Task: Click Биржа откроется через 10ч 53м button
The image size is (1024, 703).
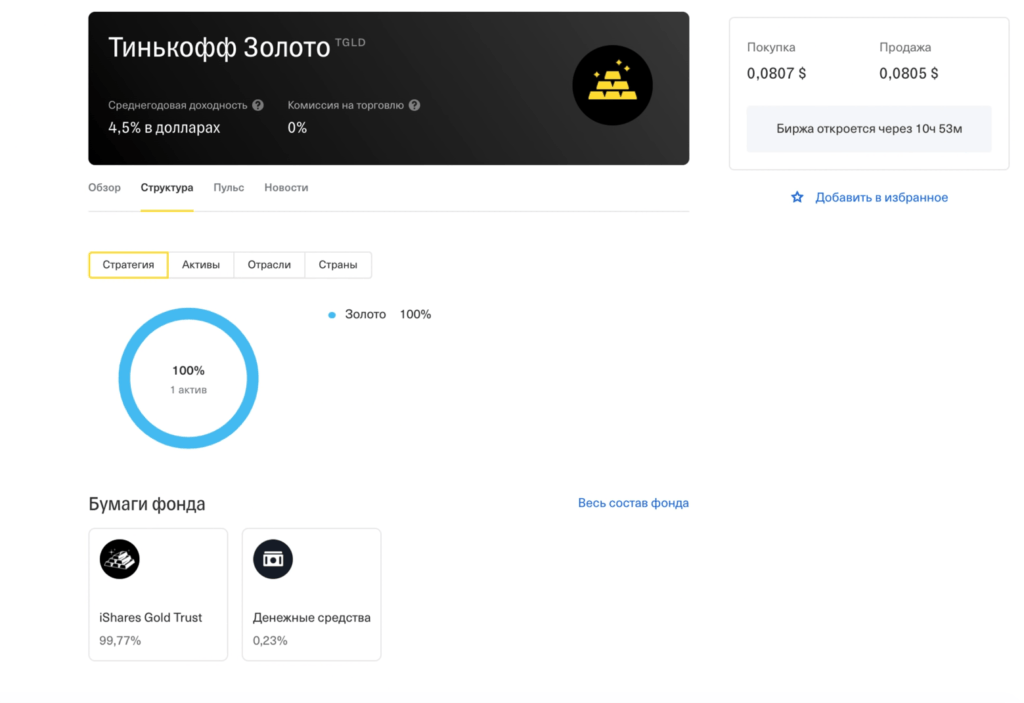Action: [869, 129]
